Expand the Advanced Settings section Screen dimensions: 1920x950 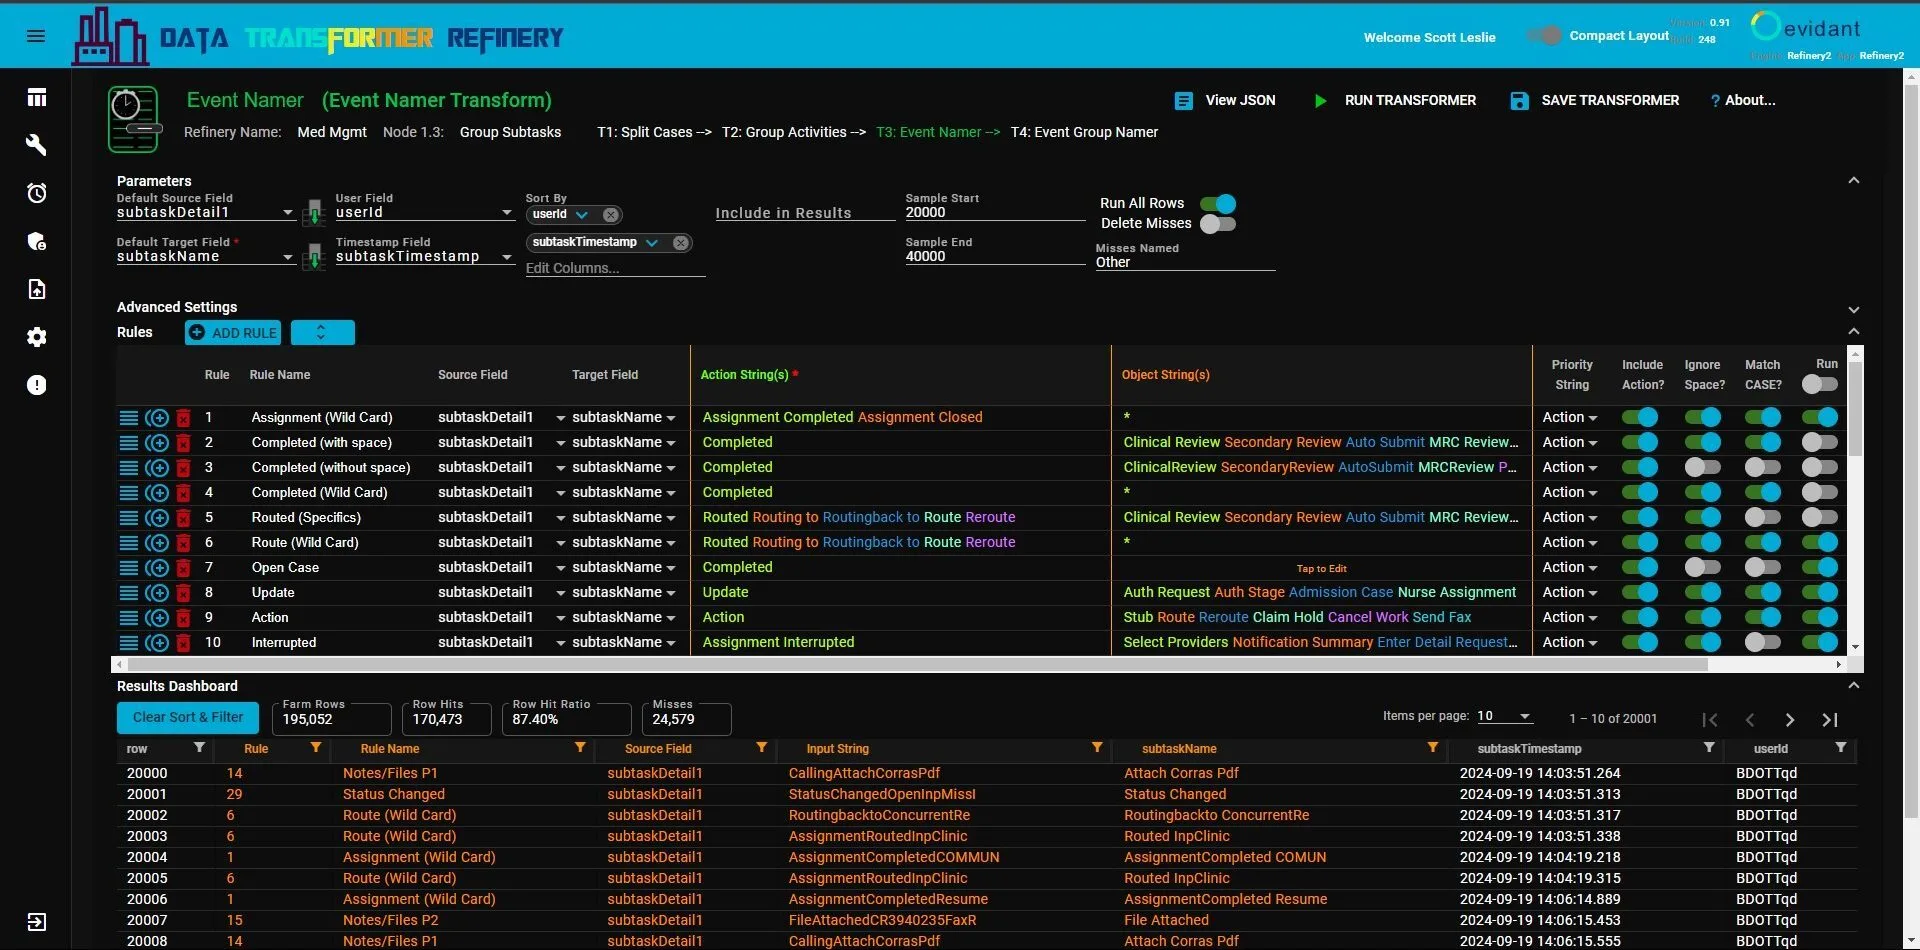pyautogui.click(x=1853, y=310)
